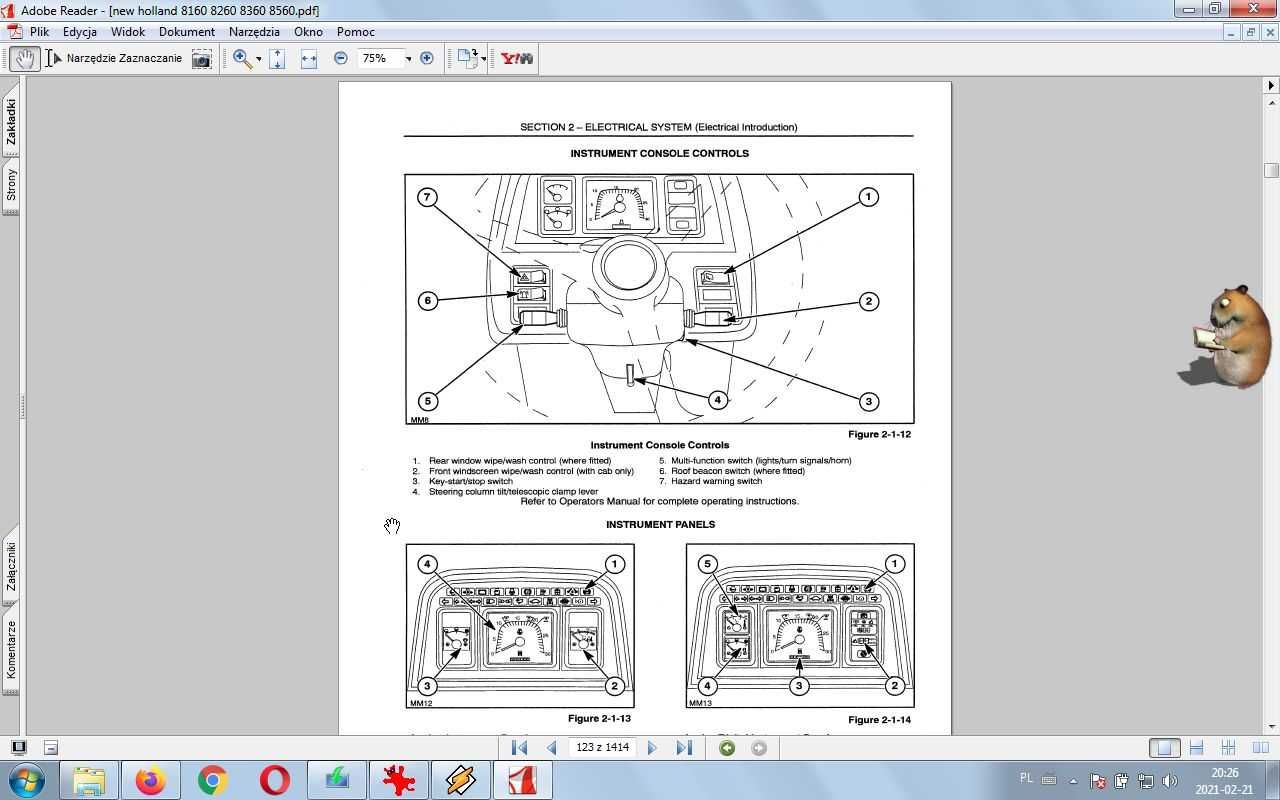Select the Hand tool
Viewport: 1280px width, 800px height.
pyautogui.click(x=25, y=58)
